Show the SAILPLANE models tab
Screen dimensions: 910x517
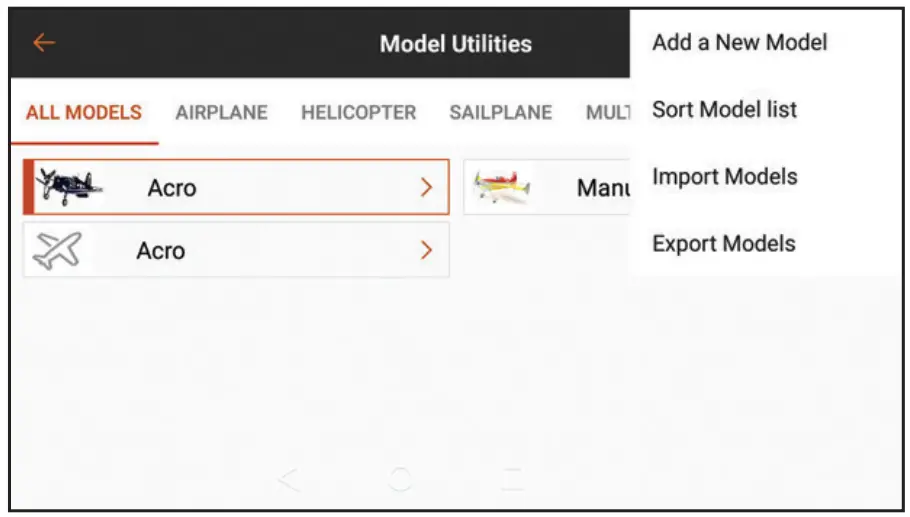coord(500,113)
